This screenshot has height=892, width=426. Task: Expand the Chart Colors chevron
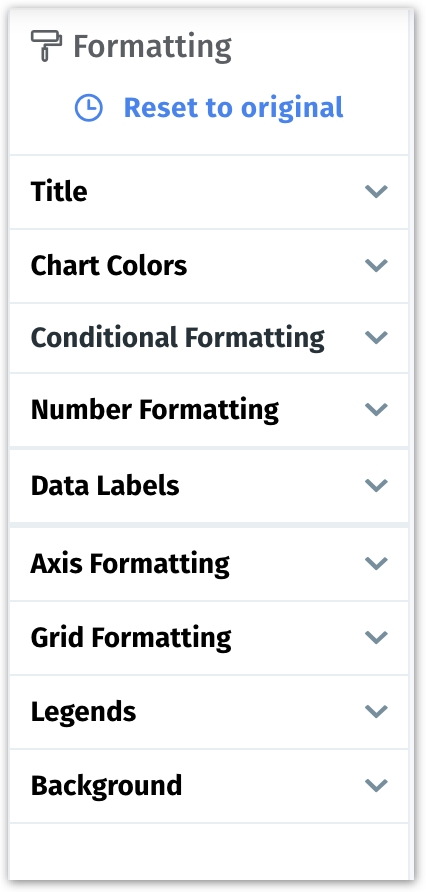[x=376, y=265]
